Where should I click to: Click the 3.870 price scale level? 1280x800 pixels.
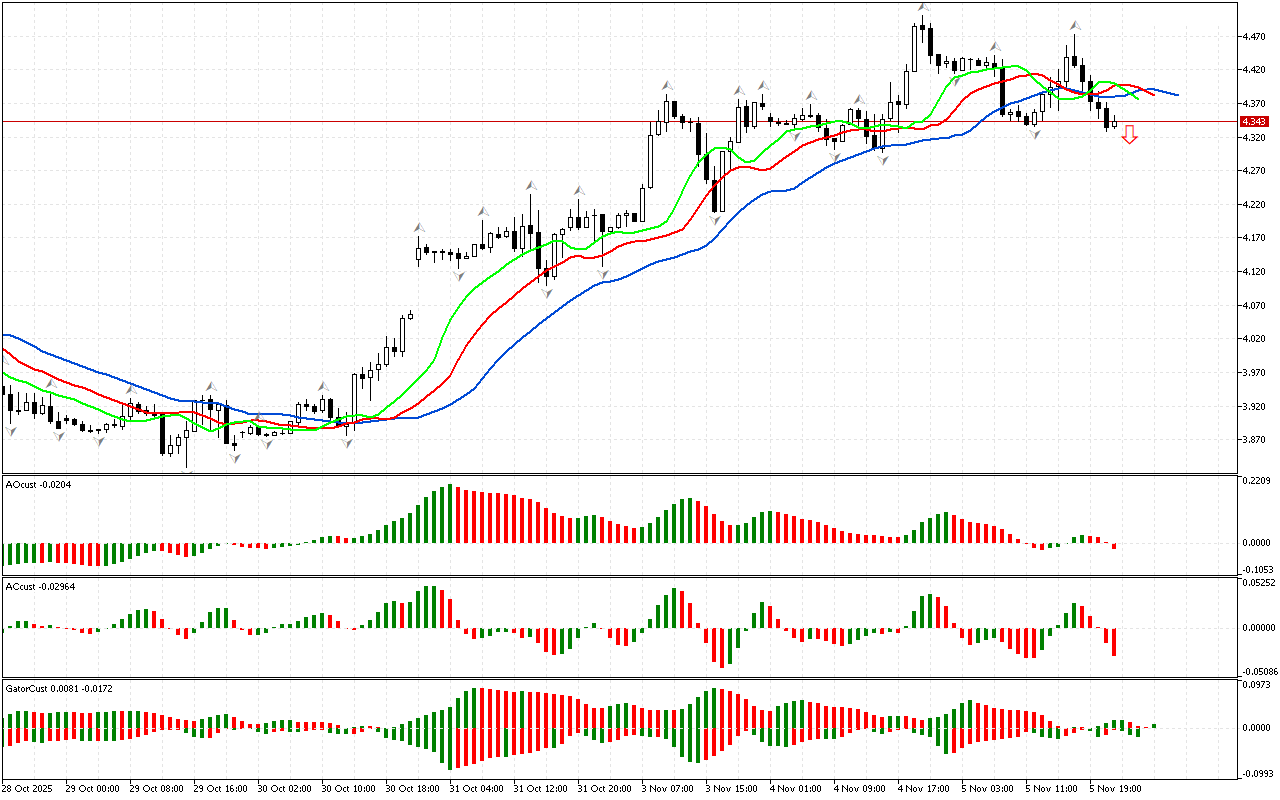coord(1252,440)
